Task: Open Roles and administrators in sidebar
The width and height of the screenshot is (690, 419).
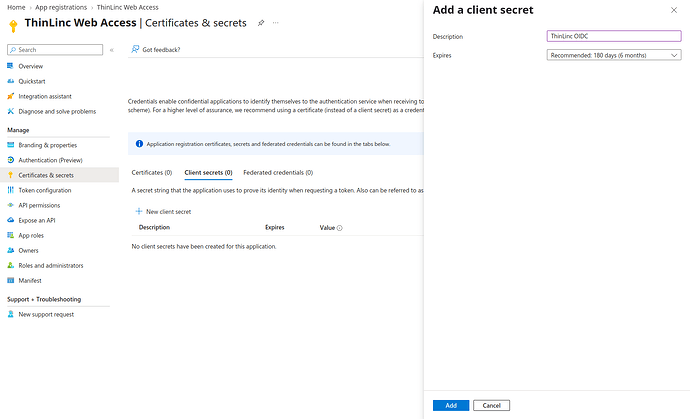Action: (51, 265)
